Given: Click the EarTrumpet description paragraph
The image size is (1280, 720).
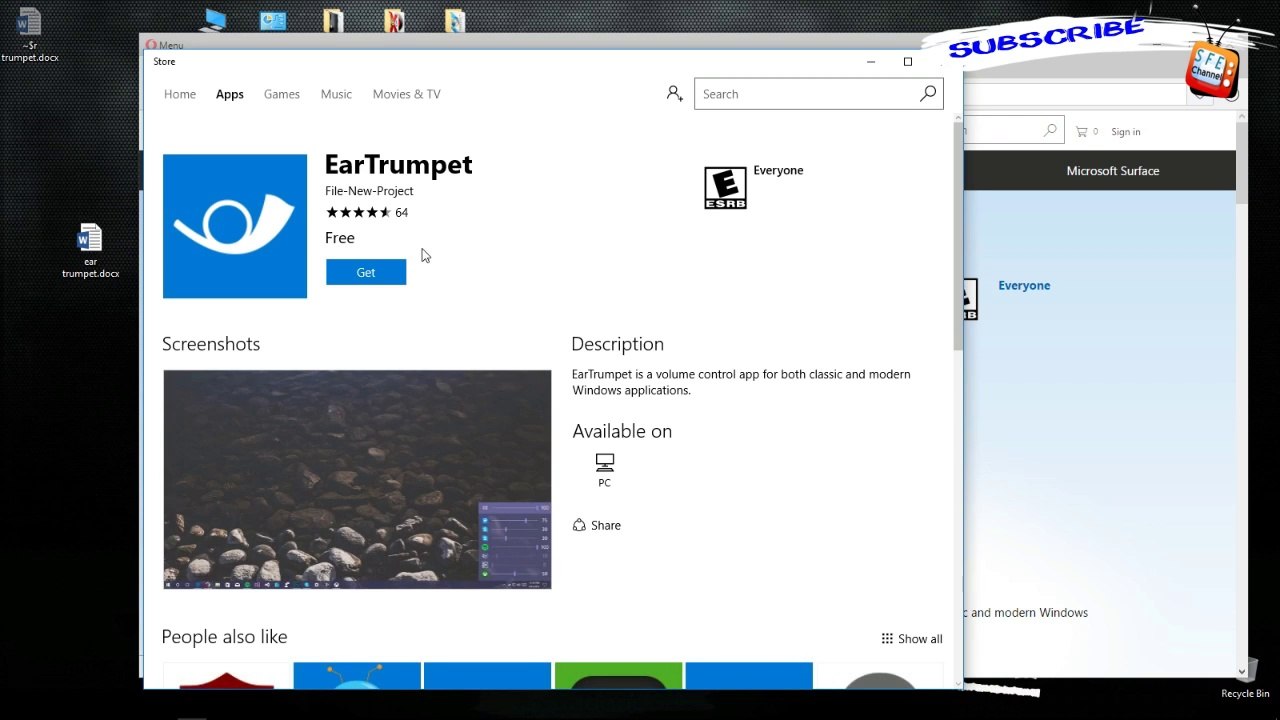Looking at the screenshot, I should 741,382.
